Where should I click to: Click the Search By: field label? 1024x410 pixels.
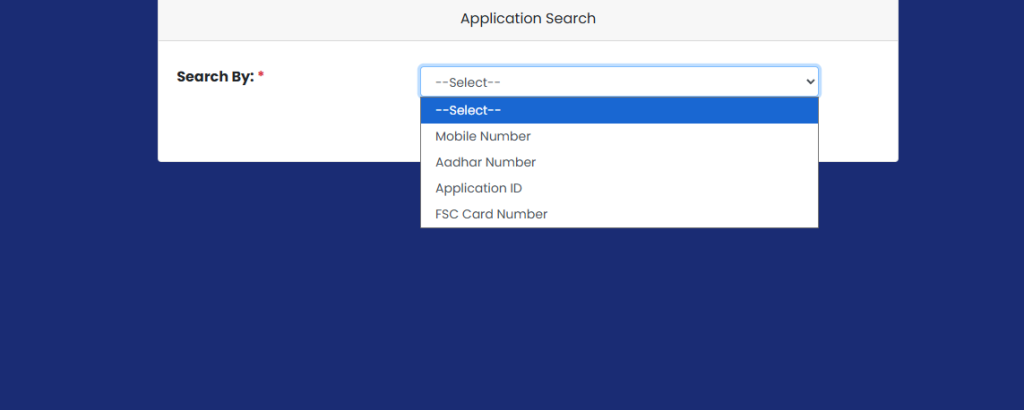(x=215, y=77)
